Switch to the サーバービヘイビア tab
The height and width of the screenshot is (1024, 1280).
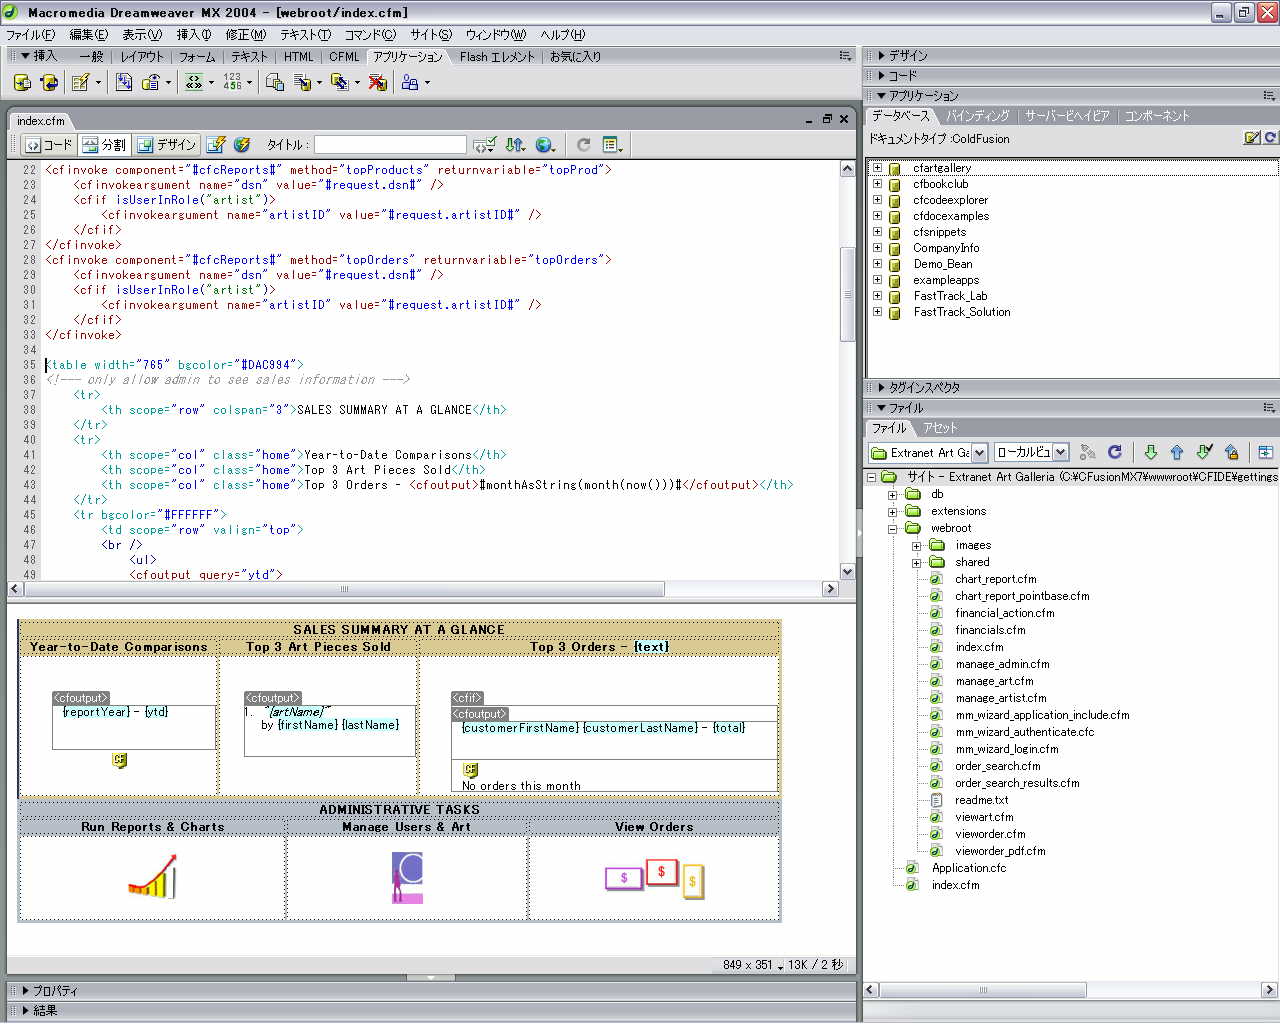1067,116
